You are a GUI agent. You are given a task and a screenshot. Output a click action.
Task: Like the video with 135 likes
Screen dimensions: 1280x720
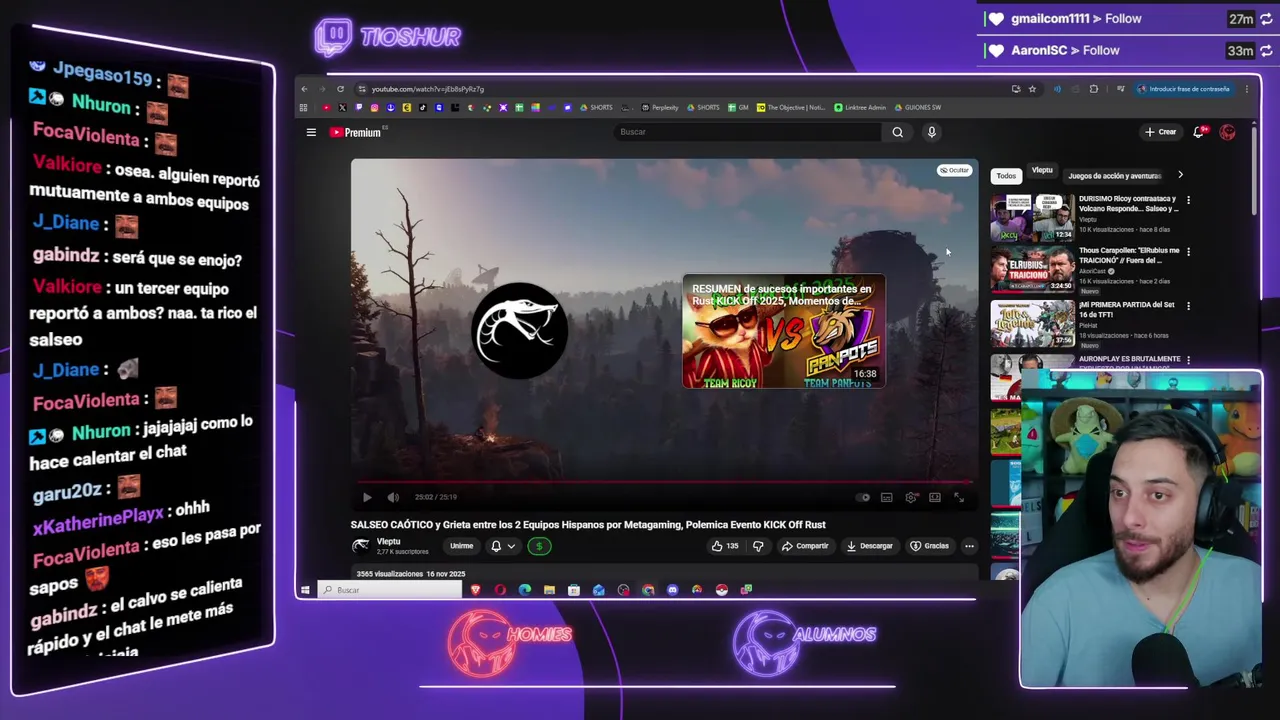[x=725, y=546]
